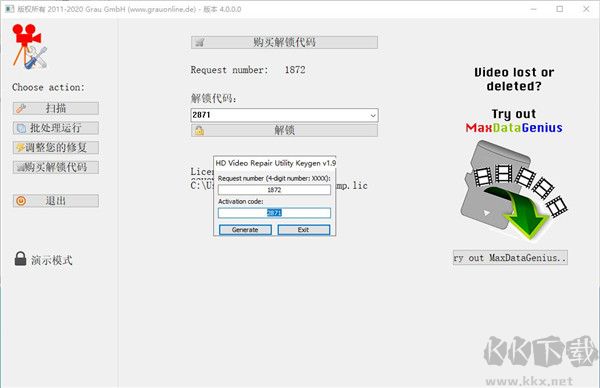Click the top 购买解锁代码 purchase button

point(284,42)
